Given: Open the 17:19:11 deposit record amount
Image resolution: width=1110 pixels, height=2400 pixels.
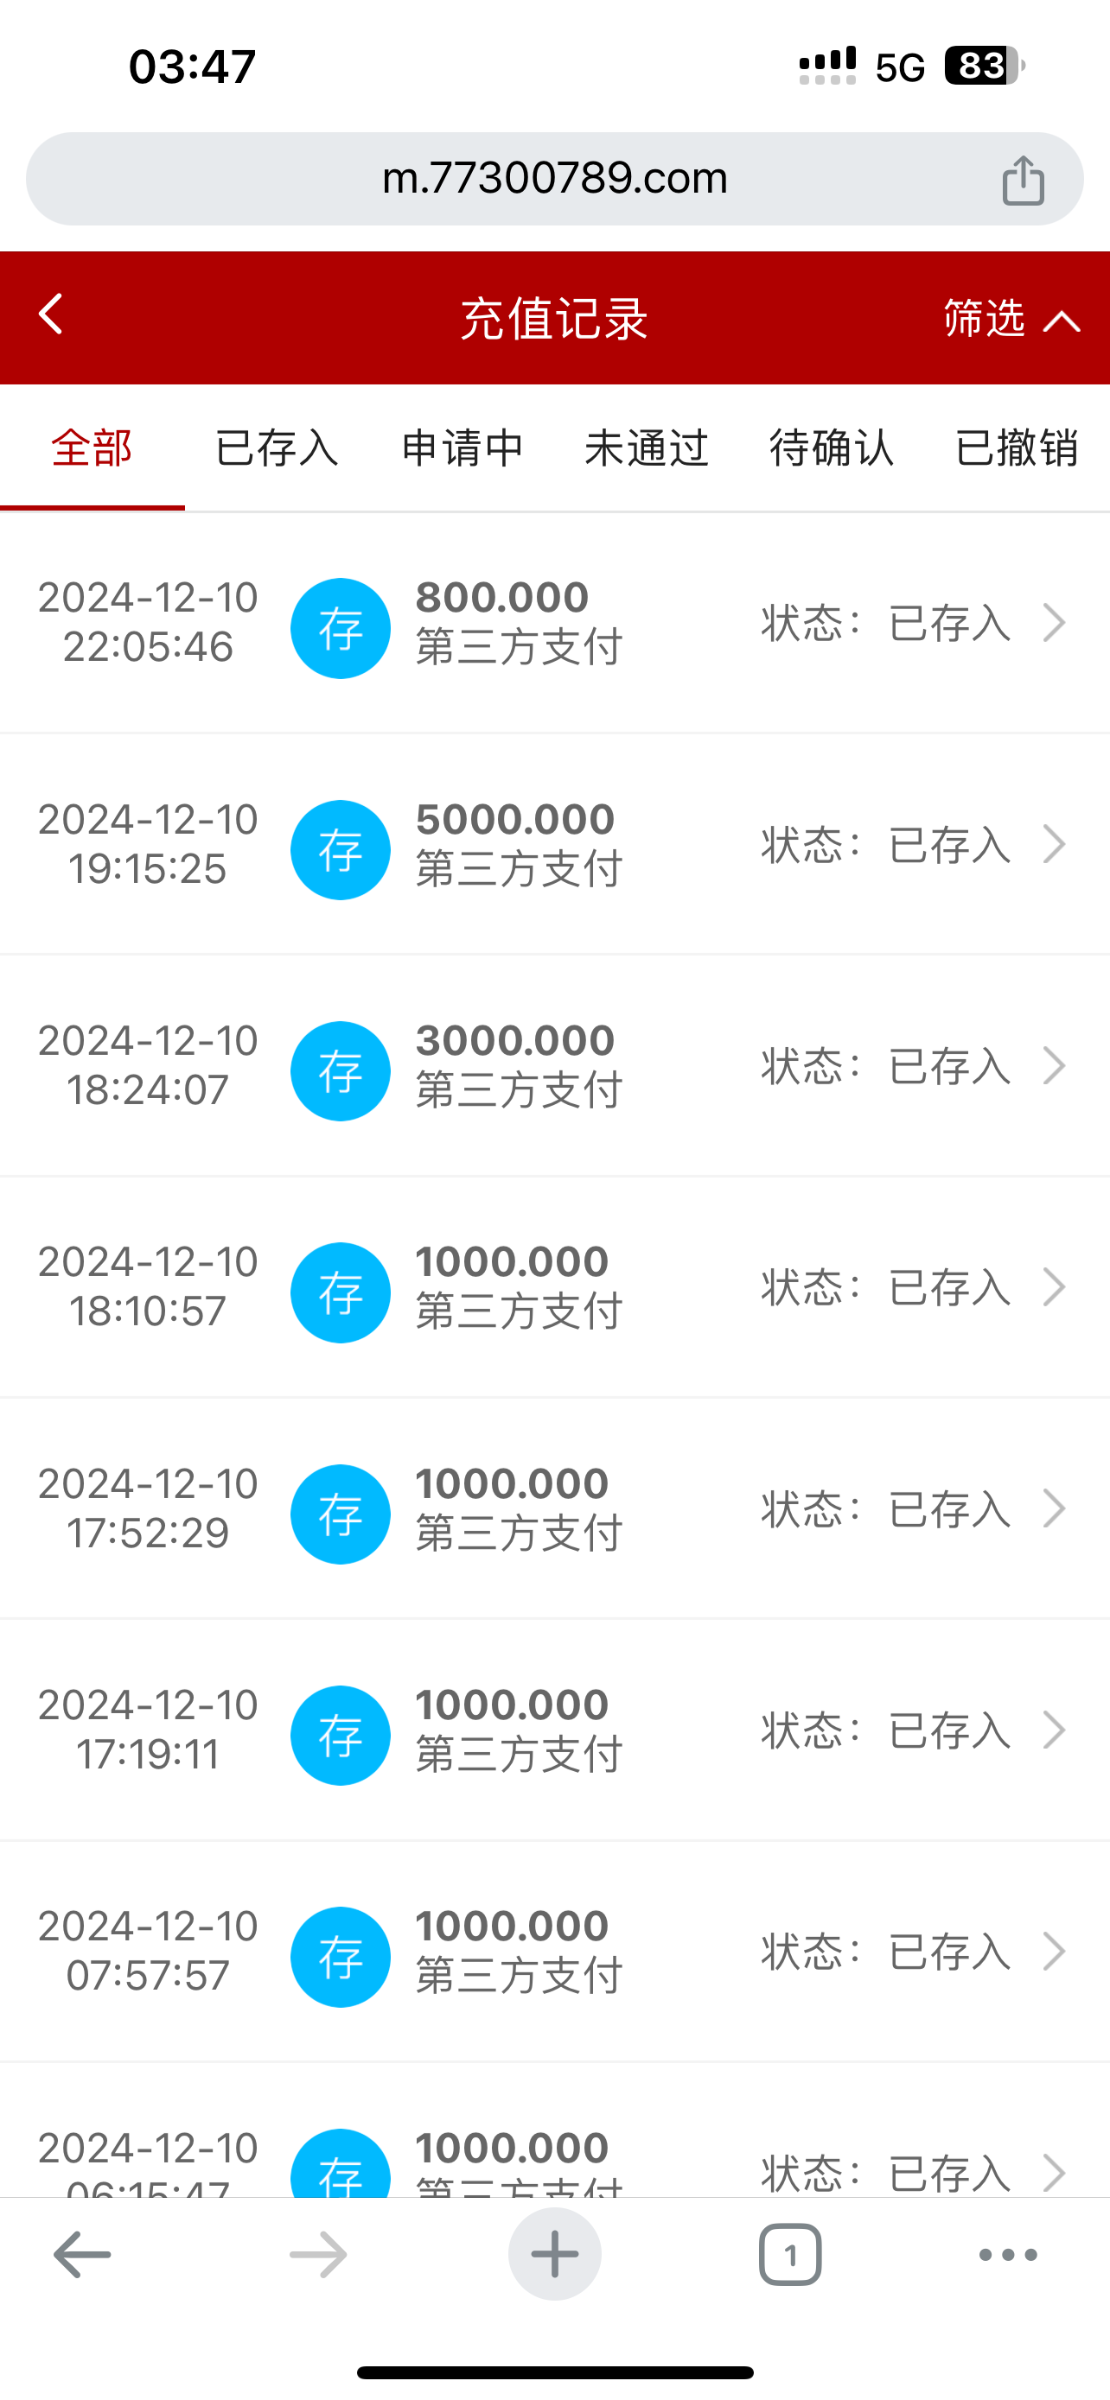Looking at the screenshot, I should (512, 1706).
